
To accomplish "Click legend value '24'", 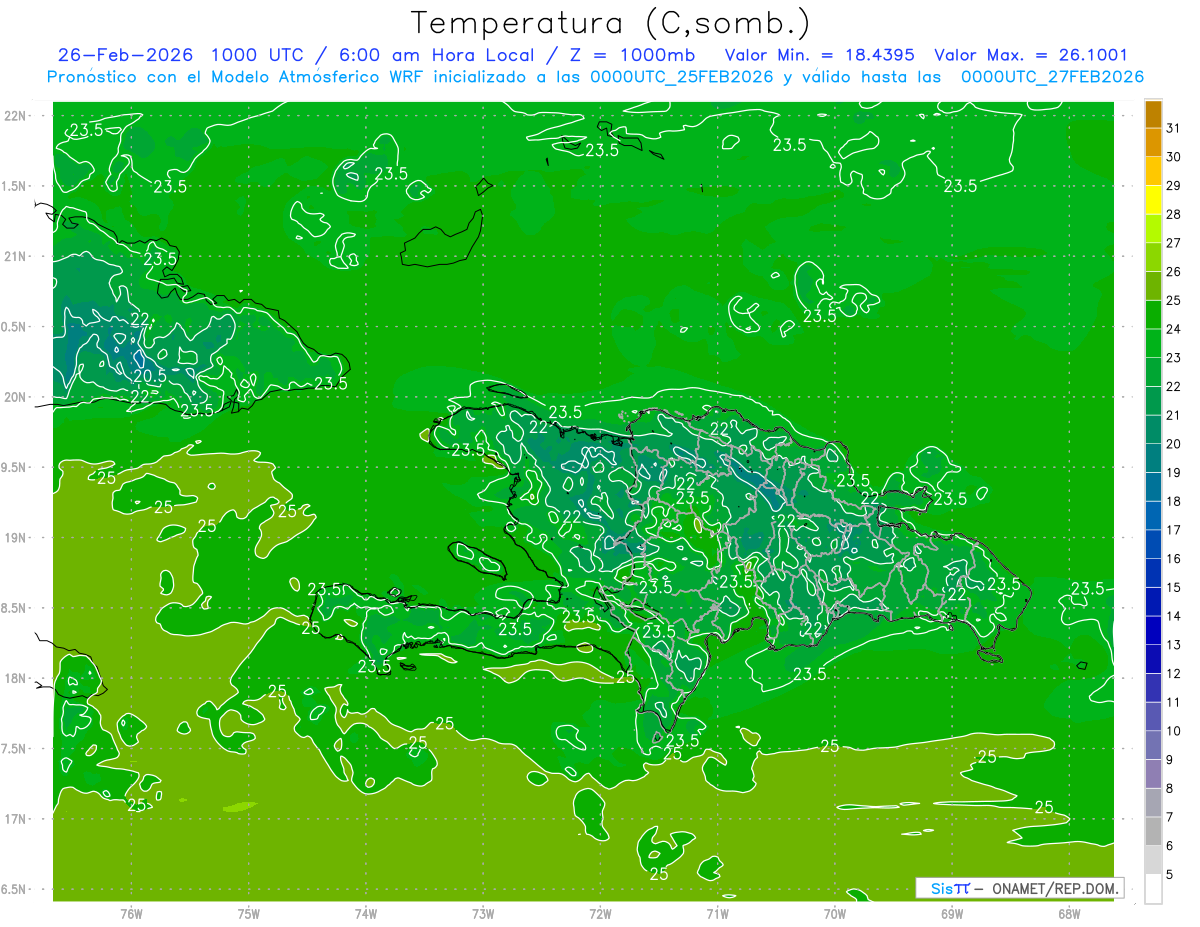I will [x=1174, y=329].
